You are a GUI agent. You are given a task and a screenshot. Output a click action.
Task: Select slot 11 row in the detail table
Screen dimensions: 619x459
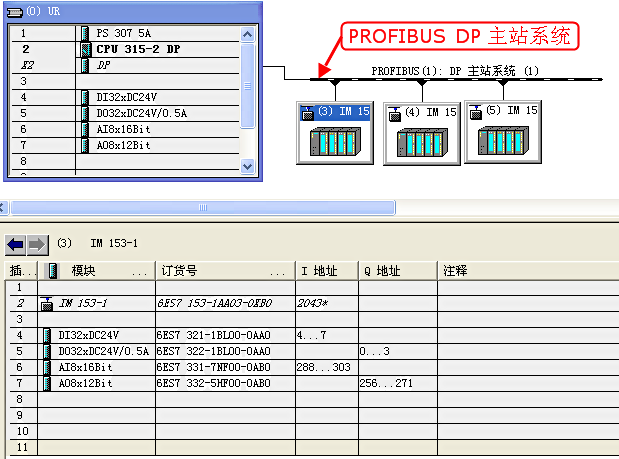pyautogui.click(x=312, y=448)
